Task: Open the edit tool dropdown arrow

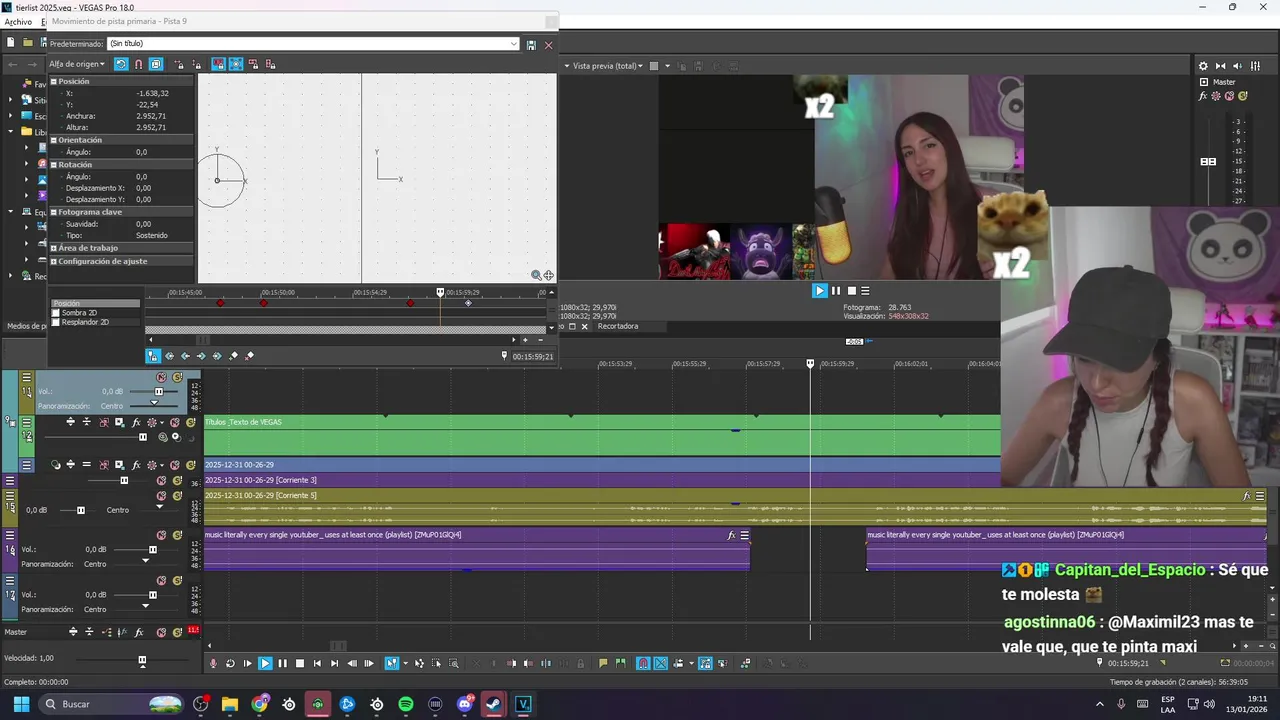Action: click(x=405, y=663)
